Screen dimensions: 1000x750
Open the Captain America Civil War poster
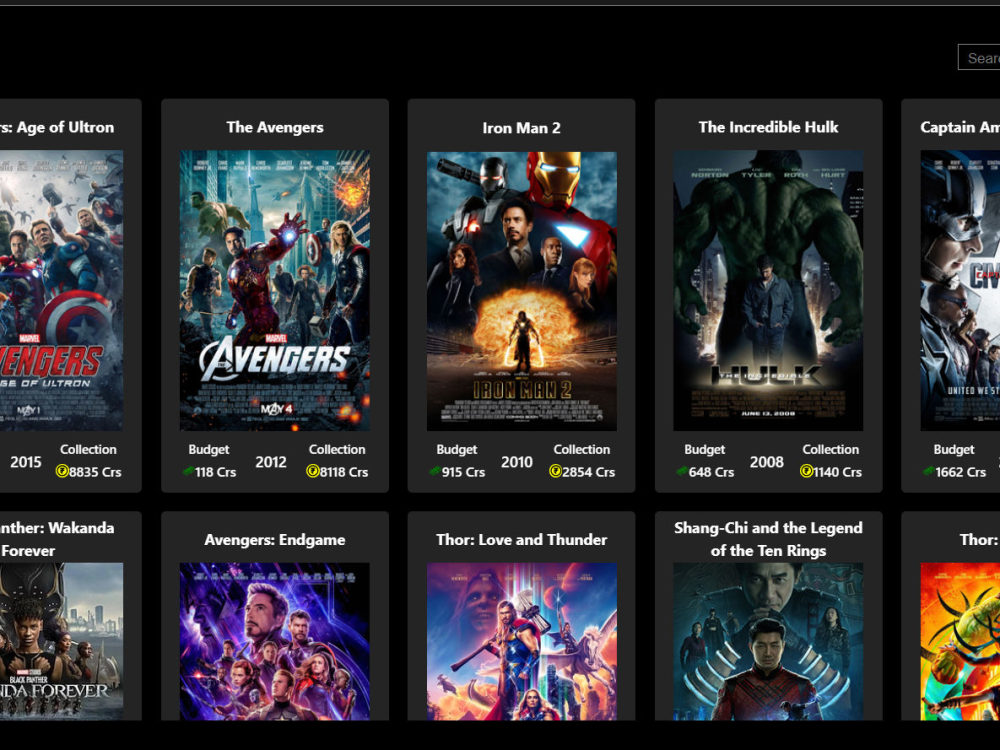pyautogui.click(x=960, y=290)
